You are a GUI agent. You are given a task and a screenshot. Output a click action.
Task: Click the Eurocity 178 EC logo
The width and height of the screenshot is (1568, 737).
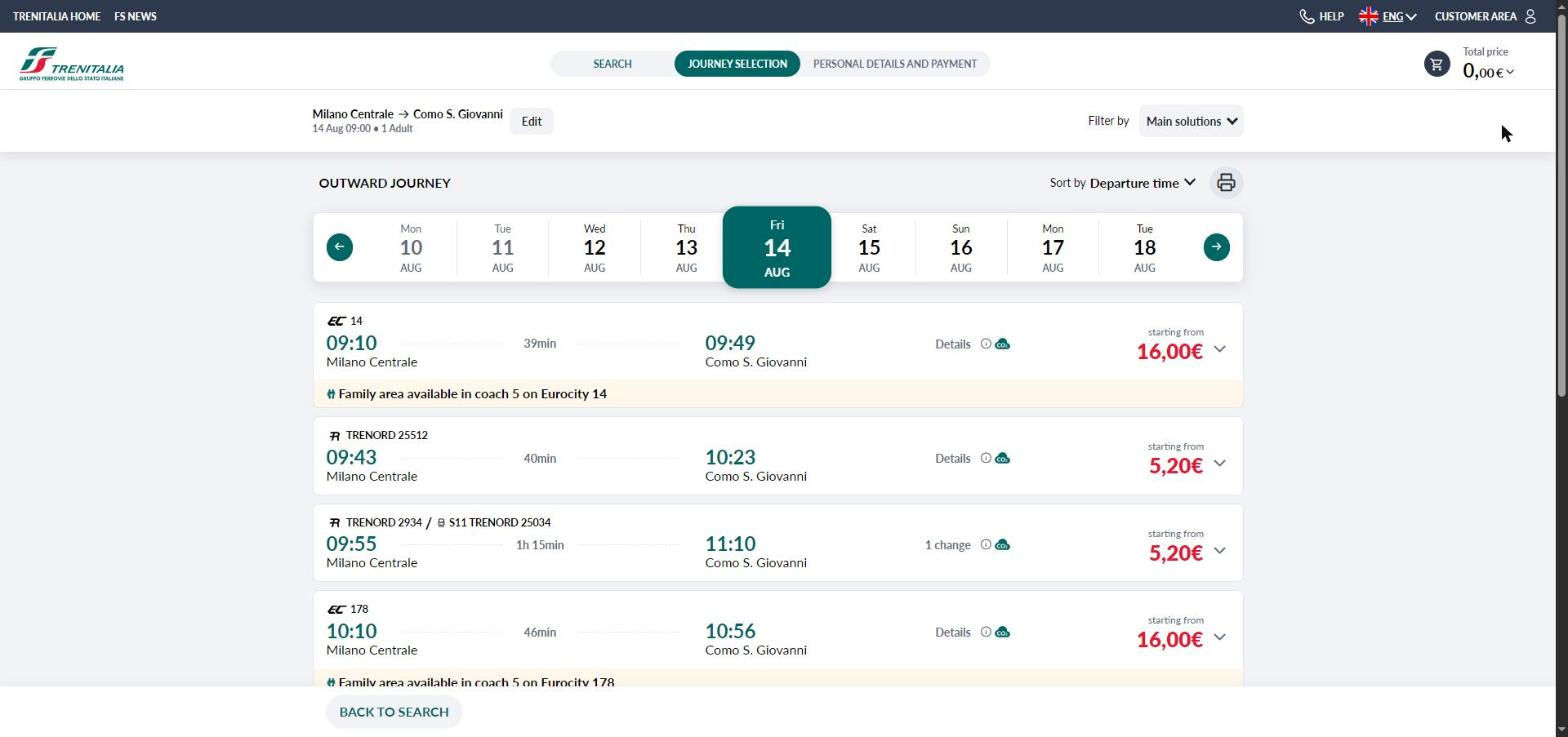click(x=336, y=609)
